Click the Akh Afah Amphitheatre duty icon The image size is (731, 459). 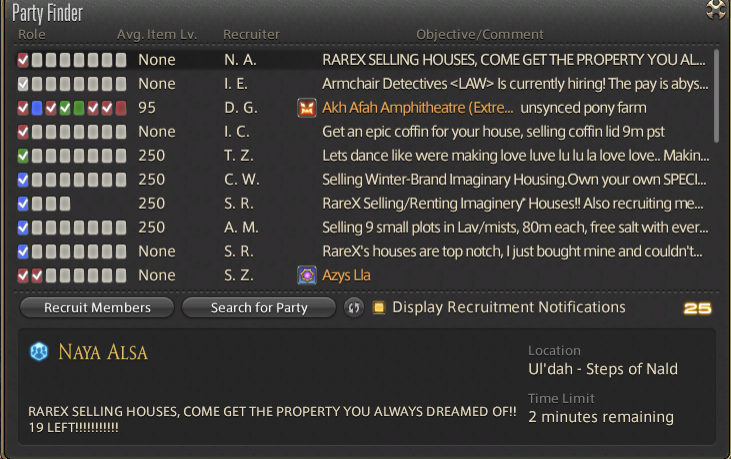[x=307, y=108]
